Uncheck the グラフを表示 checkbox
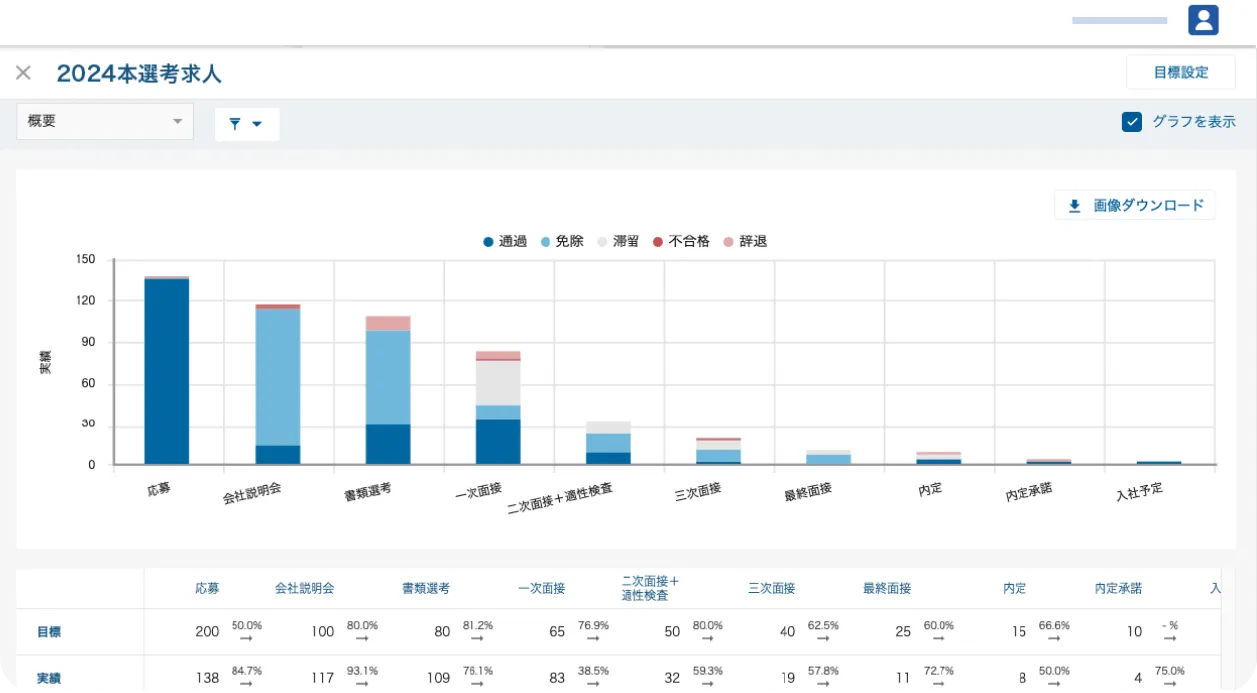This screenshot has width=1257, height=693. point(1132,122)
